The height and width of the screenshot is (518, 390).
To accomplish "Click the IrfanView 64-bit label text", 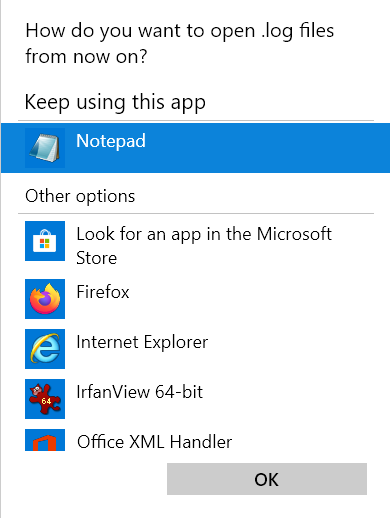I will [139, 392].
